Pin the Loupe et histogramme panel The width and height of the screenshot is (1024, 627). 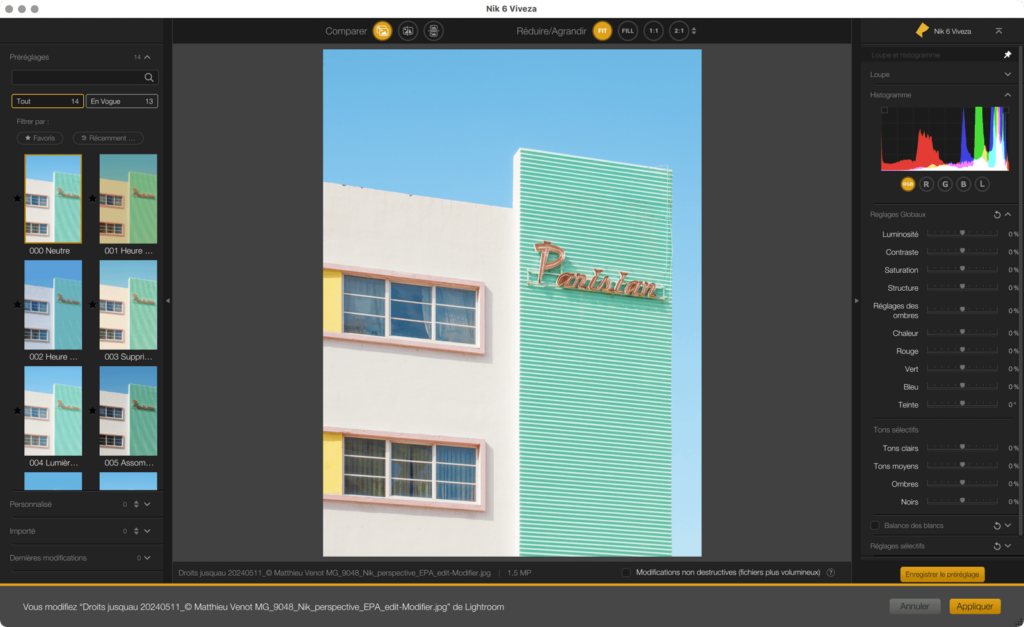1007,55
